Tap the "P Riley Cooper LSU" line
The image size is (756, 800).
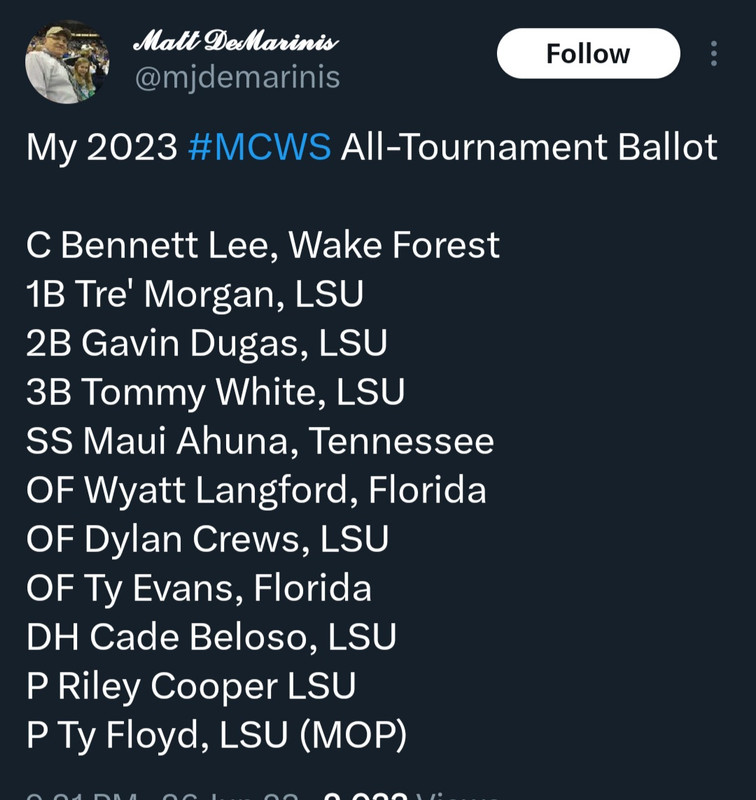(191, 686)
